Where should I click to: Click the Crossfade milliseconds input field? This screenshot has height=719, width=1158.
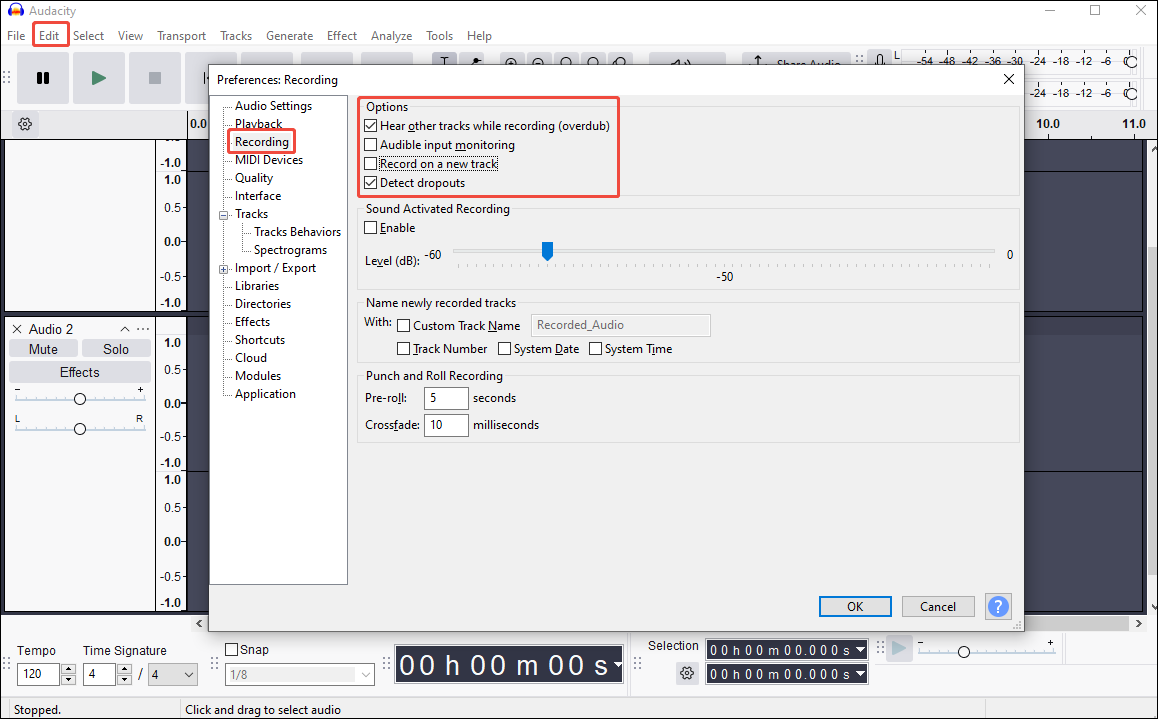click(446, 424)
